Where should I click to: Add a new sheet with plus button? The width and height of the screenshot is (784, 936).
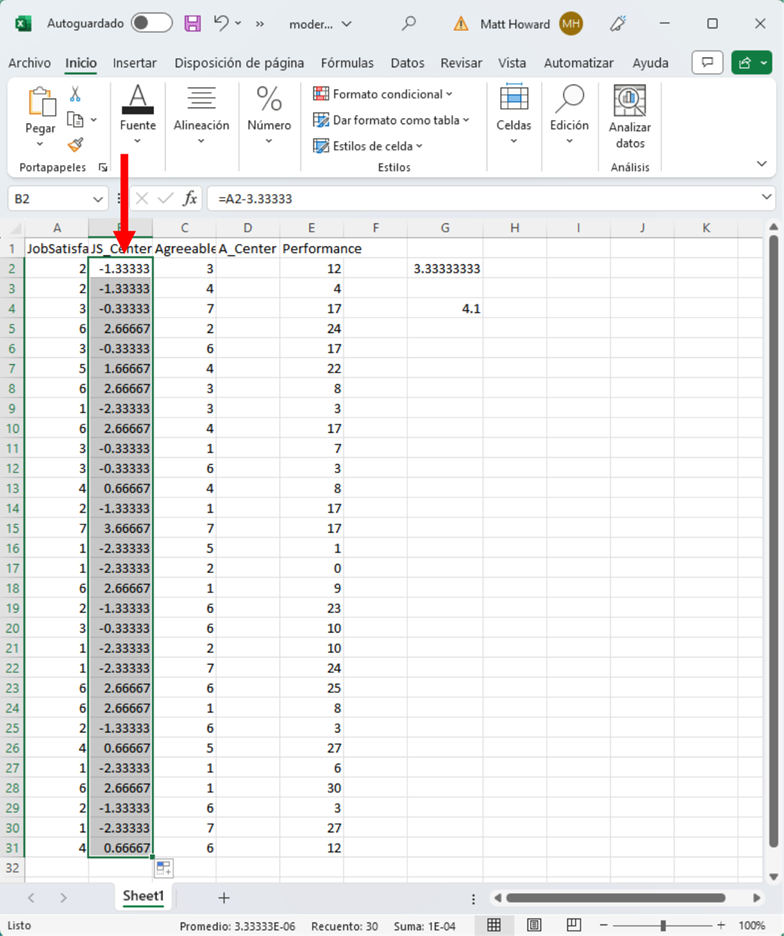[x=224, y=897]
